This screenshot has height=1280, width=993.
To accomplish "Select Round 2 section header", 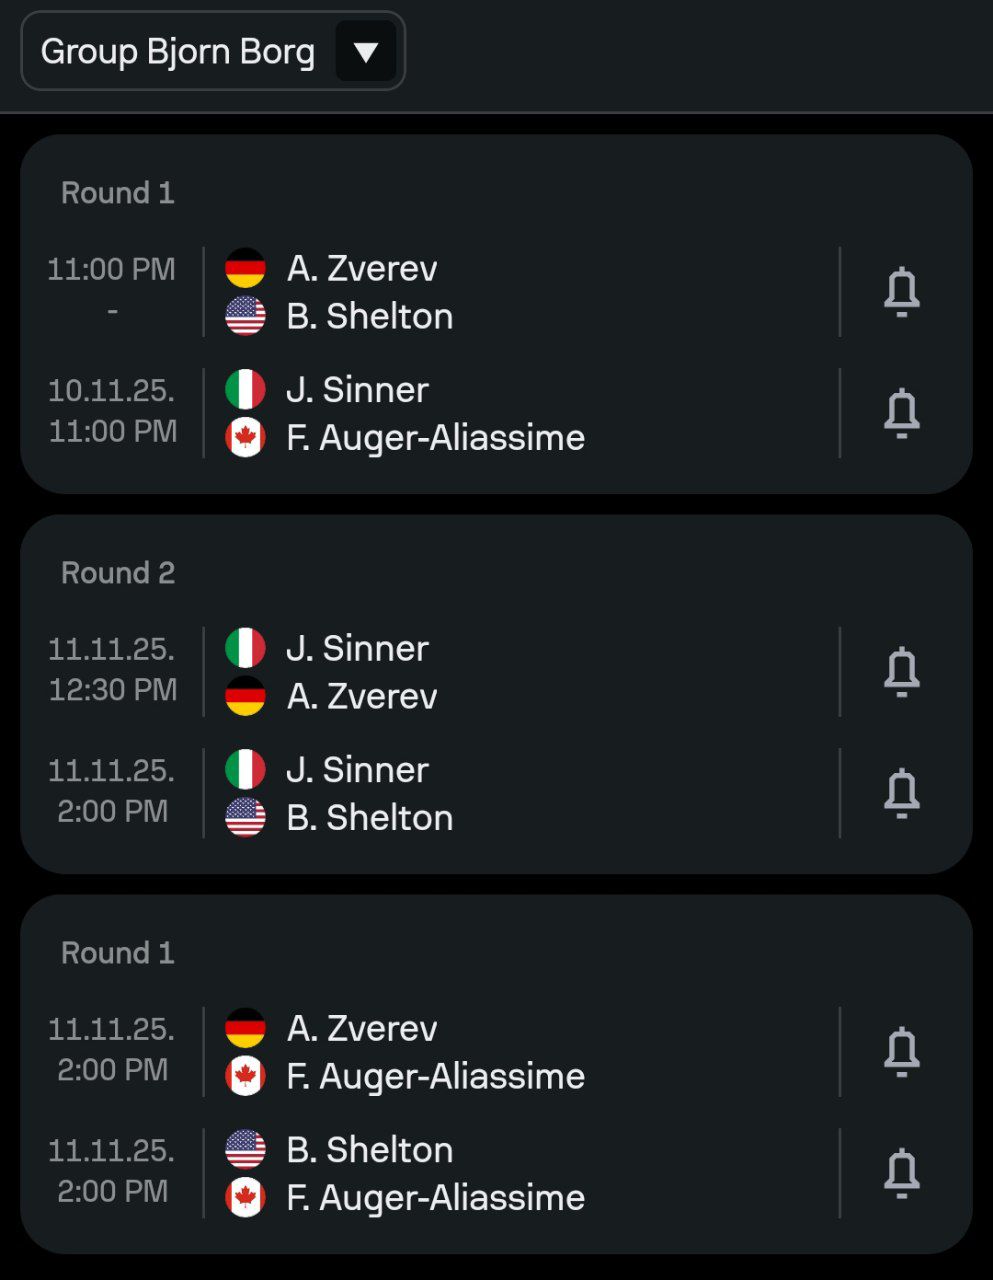I will coord(118,573).
